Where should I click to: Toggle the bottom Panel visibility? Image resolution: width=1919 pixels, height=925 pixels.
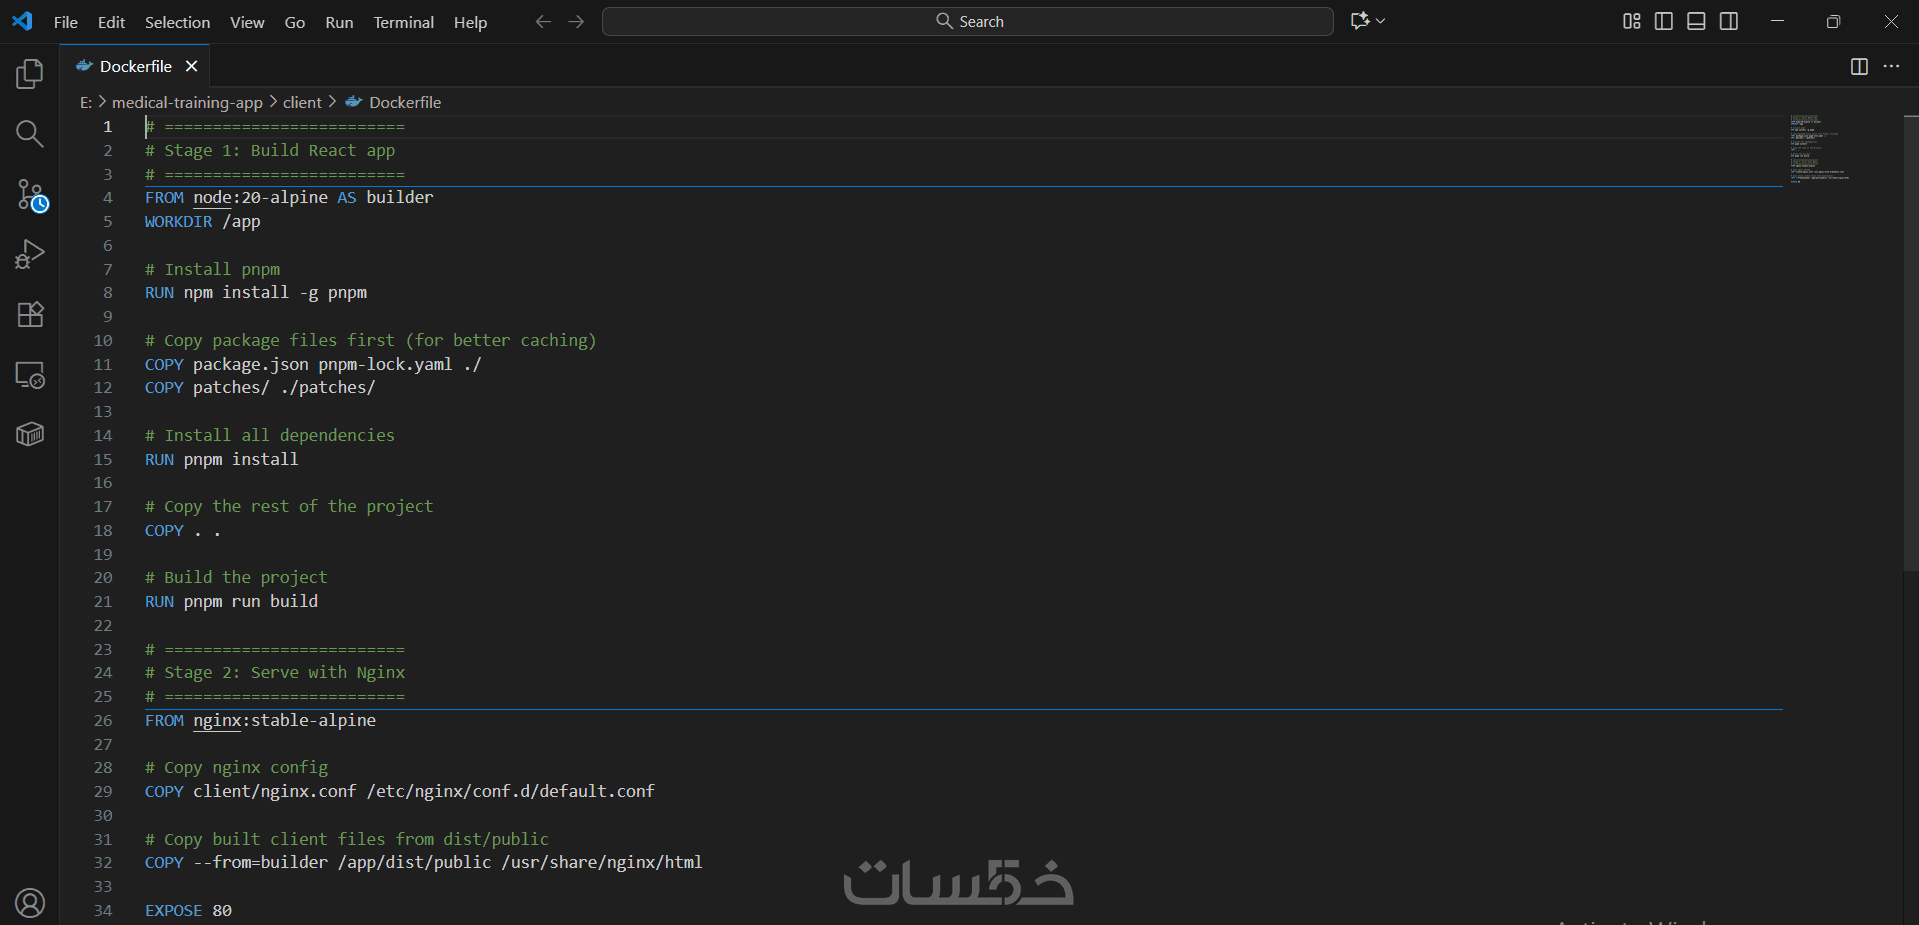click(1696, 21)
